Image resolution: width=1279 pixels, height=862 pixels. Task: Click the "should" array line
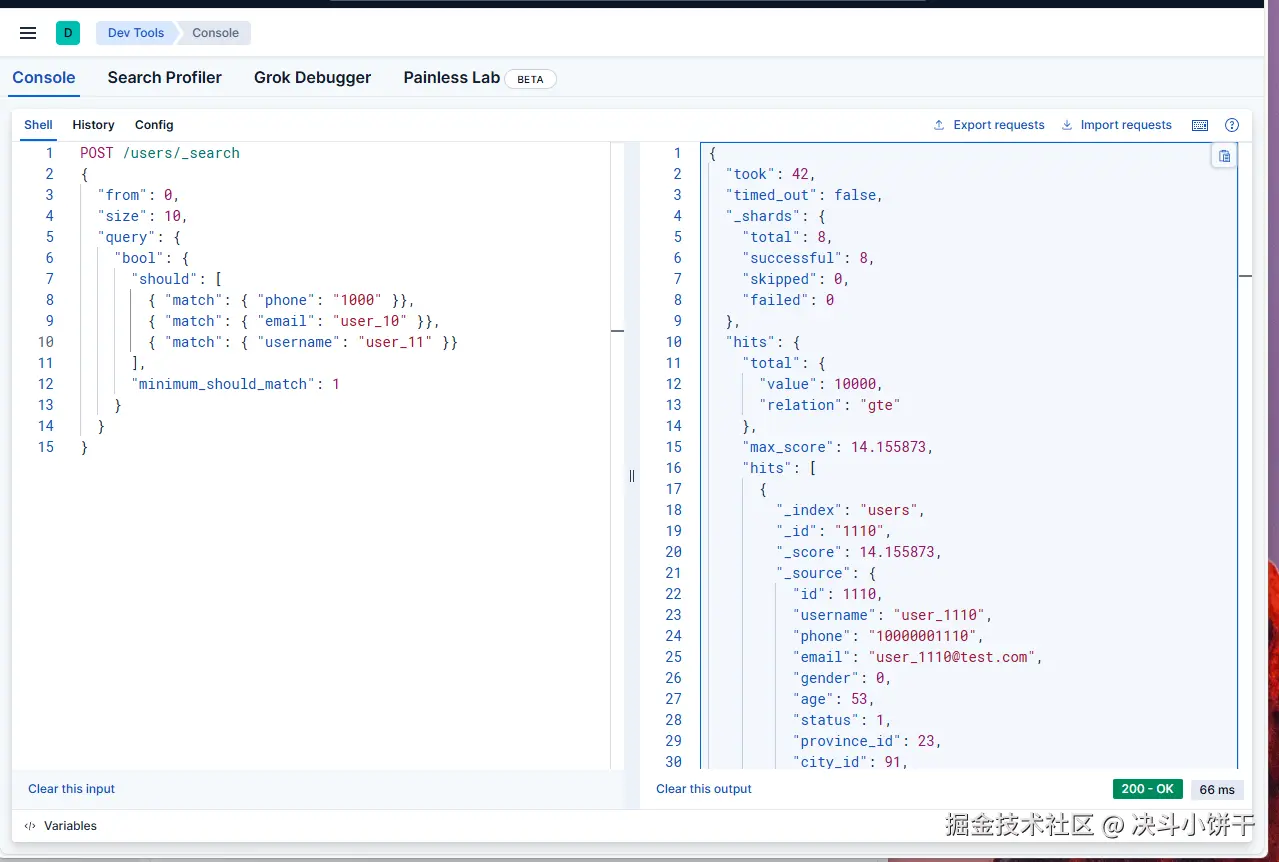pyautogui.click(x=176, y=279)
